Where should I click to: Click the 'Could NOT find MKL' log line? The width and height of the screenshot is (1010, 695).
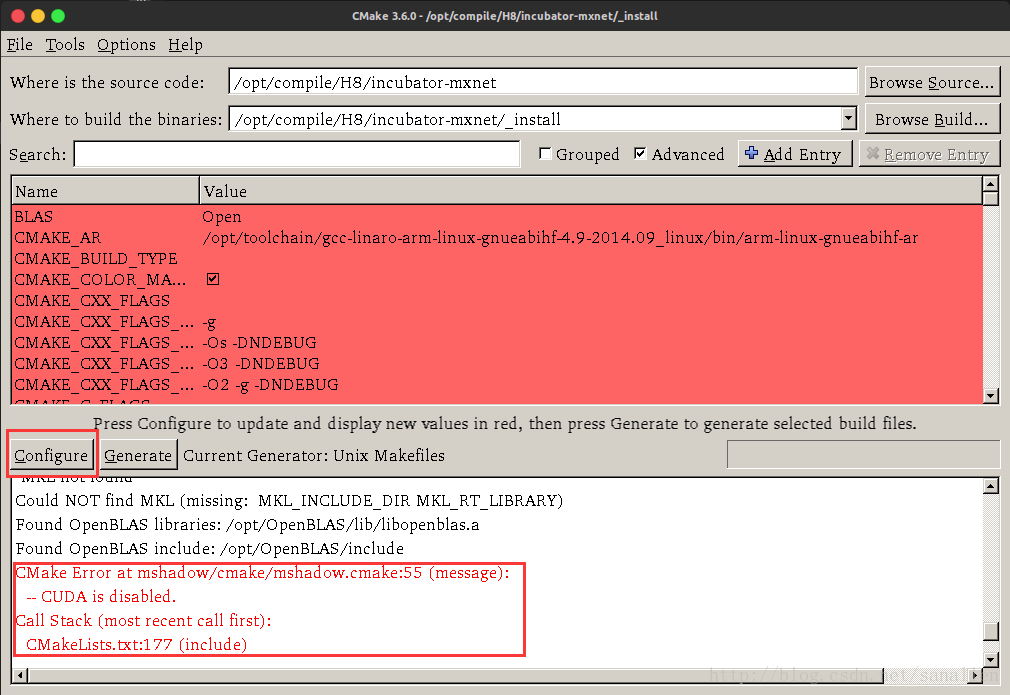pos(289,500)
